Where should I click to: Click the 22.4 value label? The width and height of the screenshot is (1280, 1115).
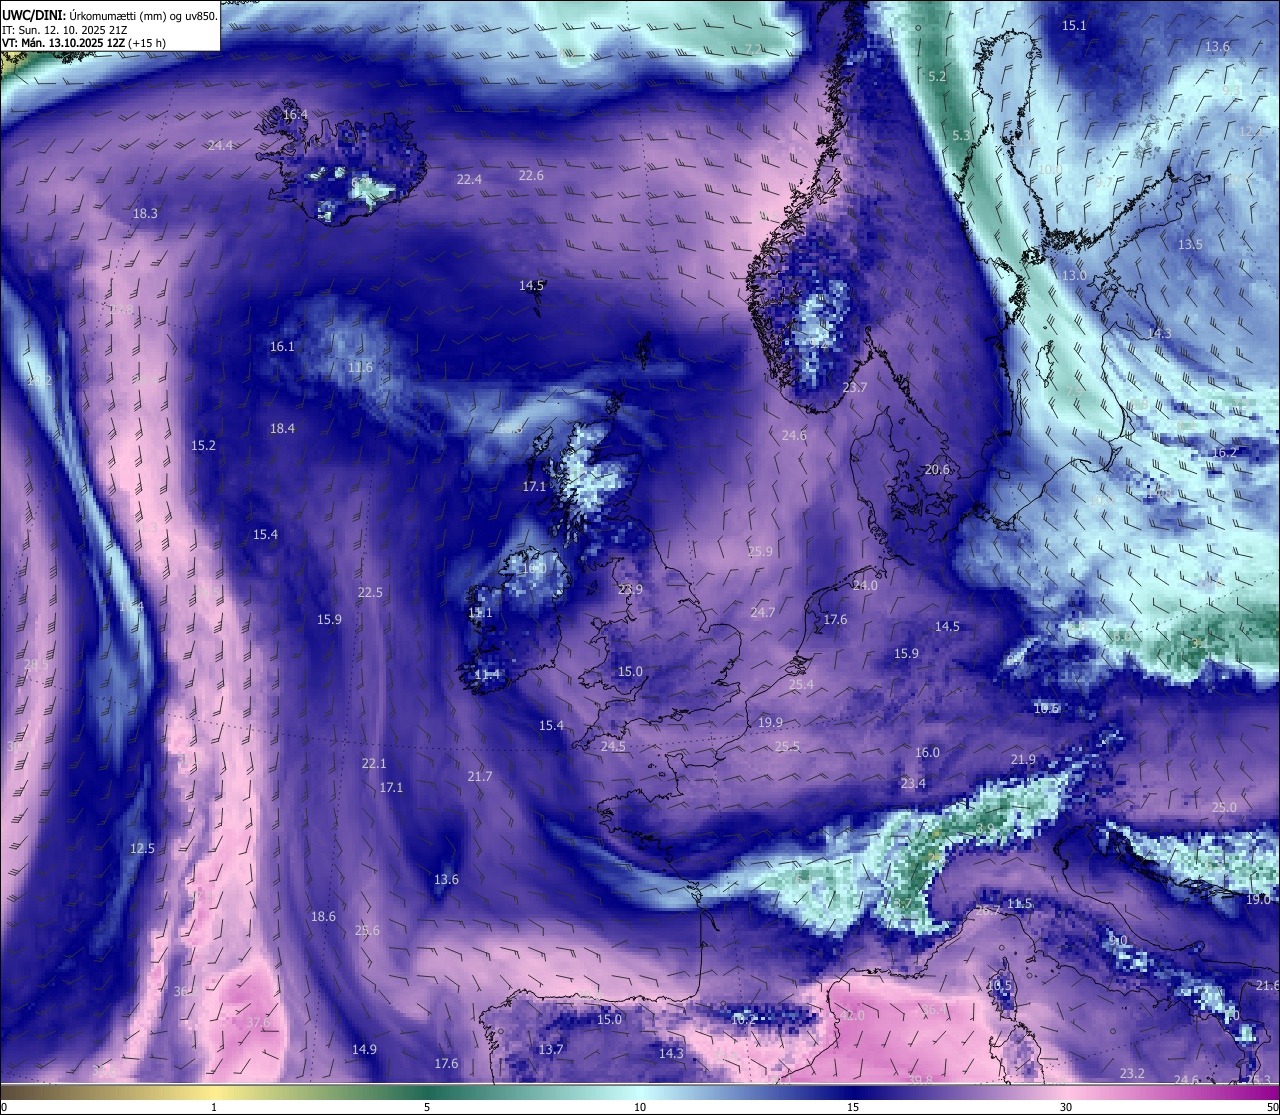(x=469, y=179)
